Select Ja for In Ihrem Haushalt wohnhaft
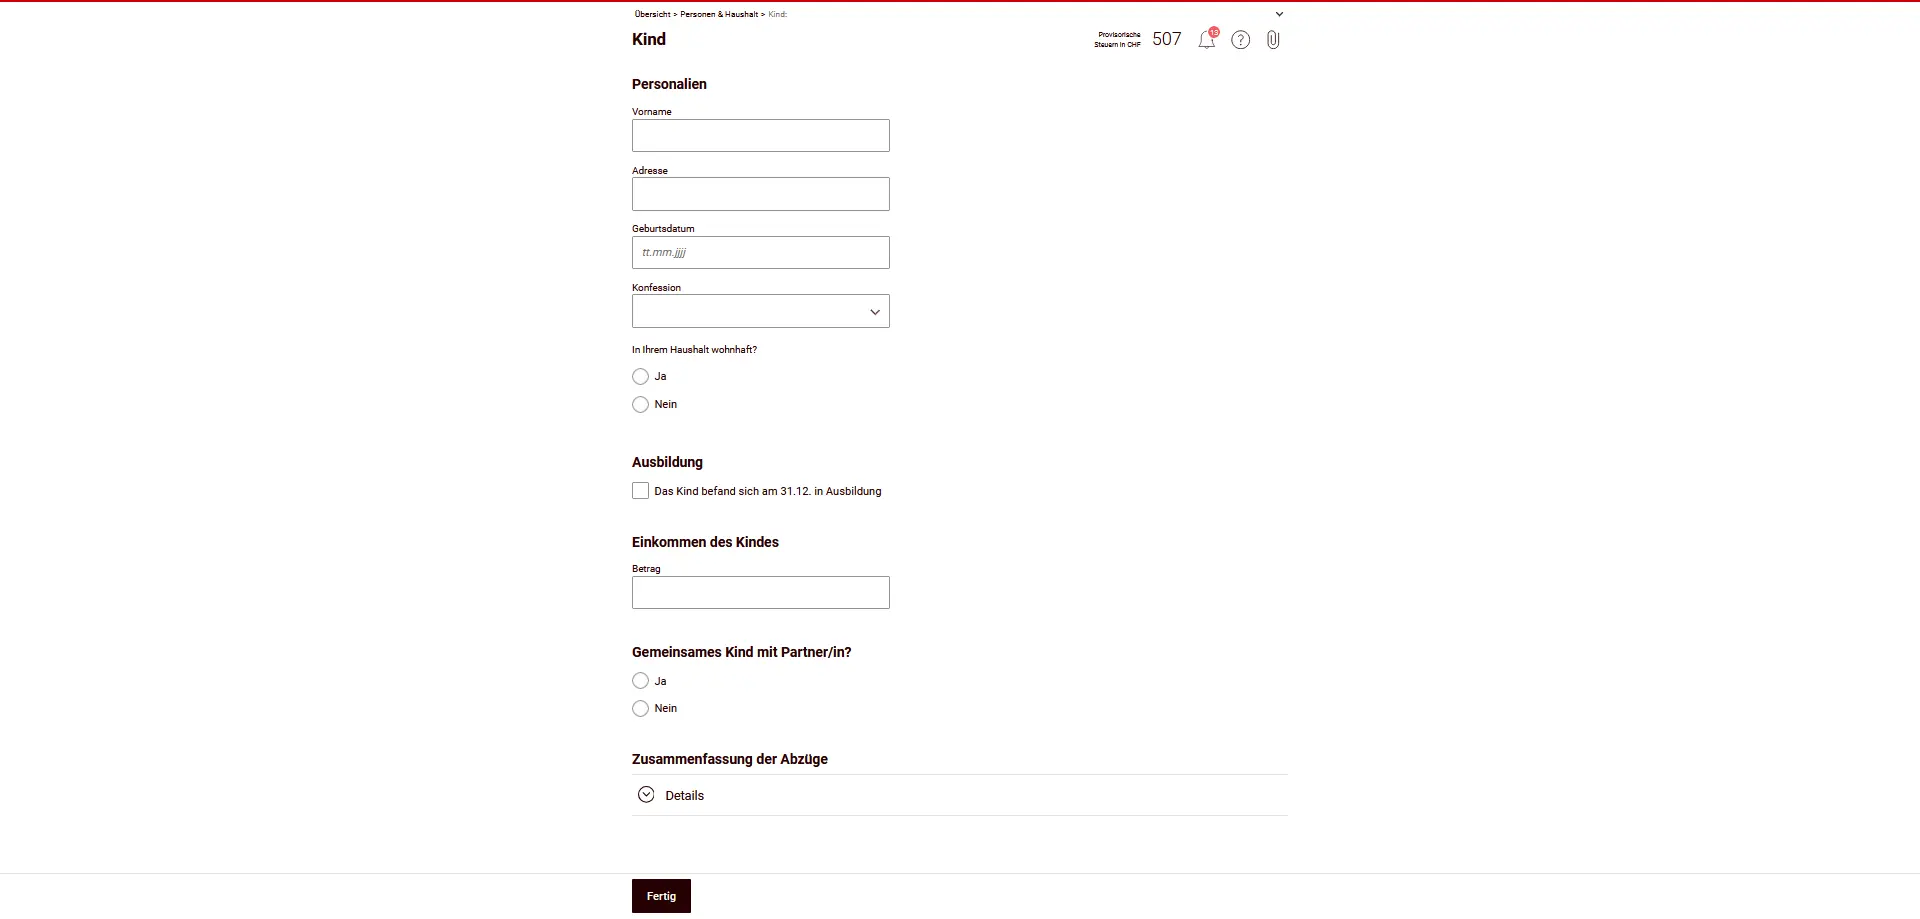The image size is (1920, 919). [641, 377]
